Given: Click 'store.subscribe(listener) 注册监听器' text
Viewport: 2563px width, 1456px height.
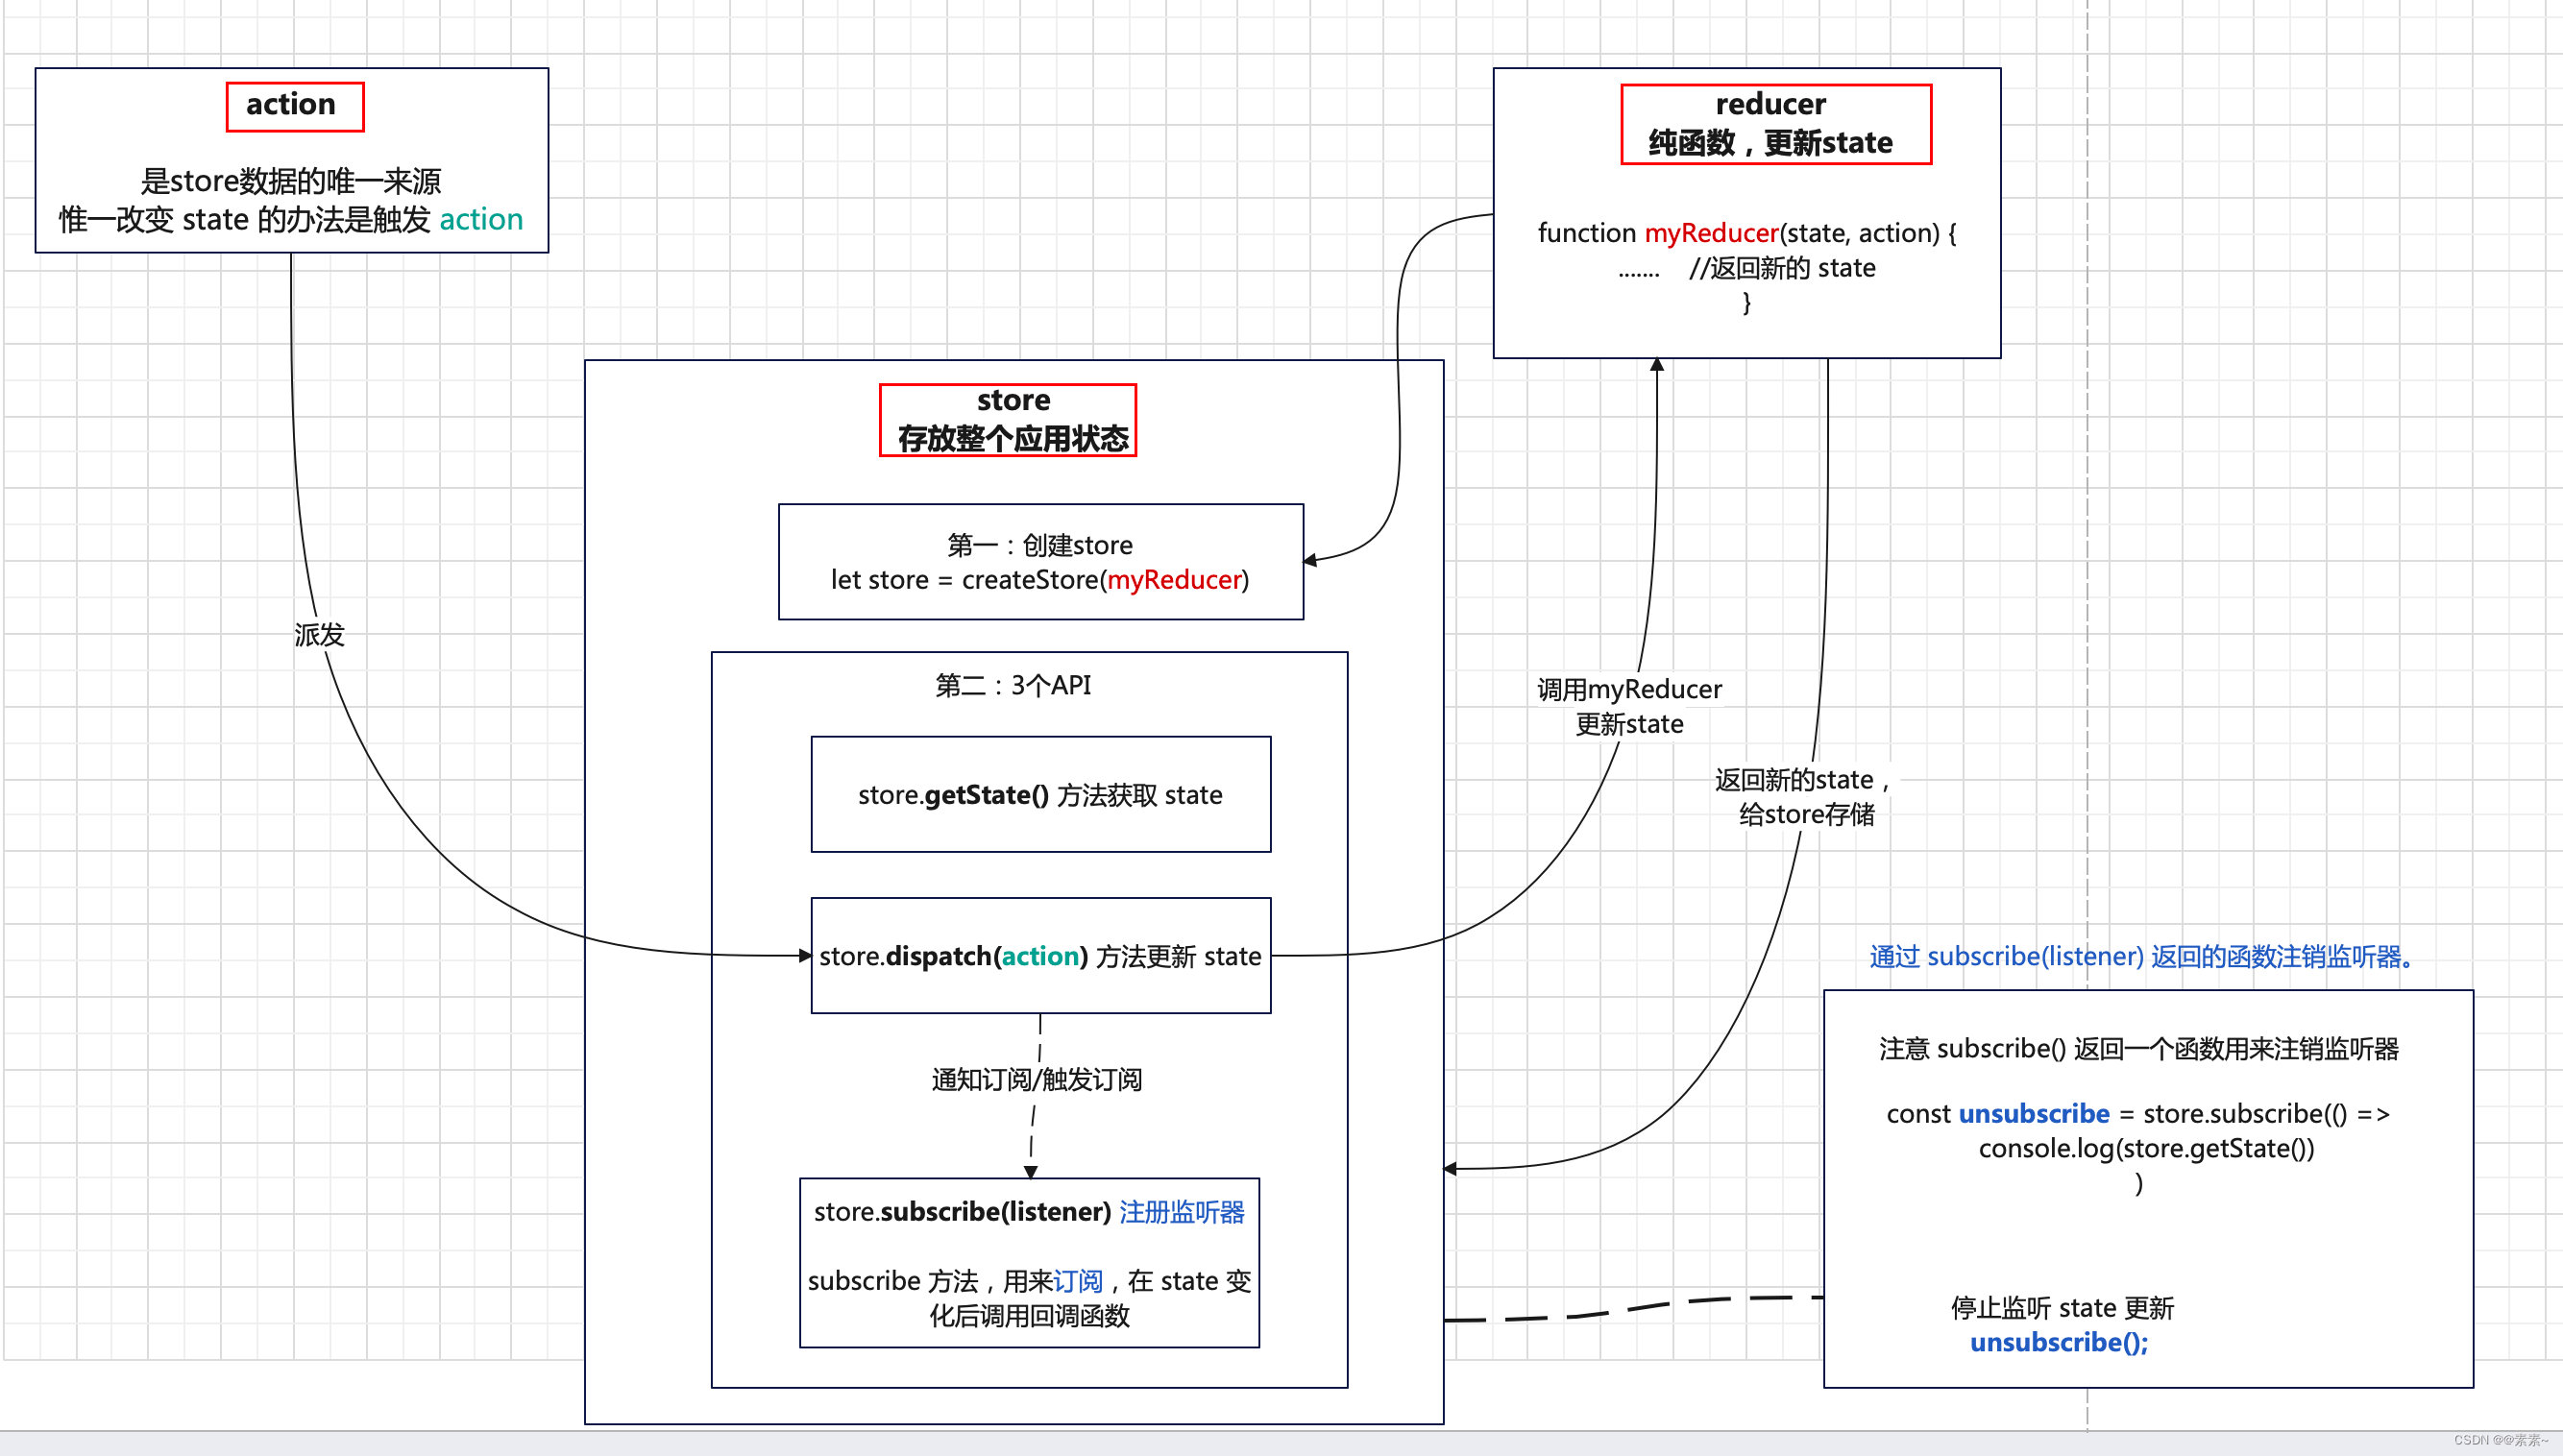Looking at the screenshot, I should [x=1029, y=1212].
